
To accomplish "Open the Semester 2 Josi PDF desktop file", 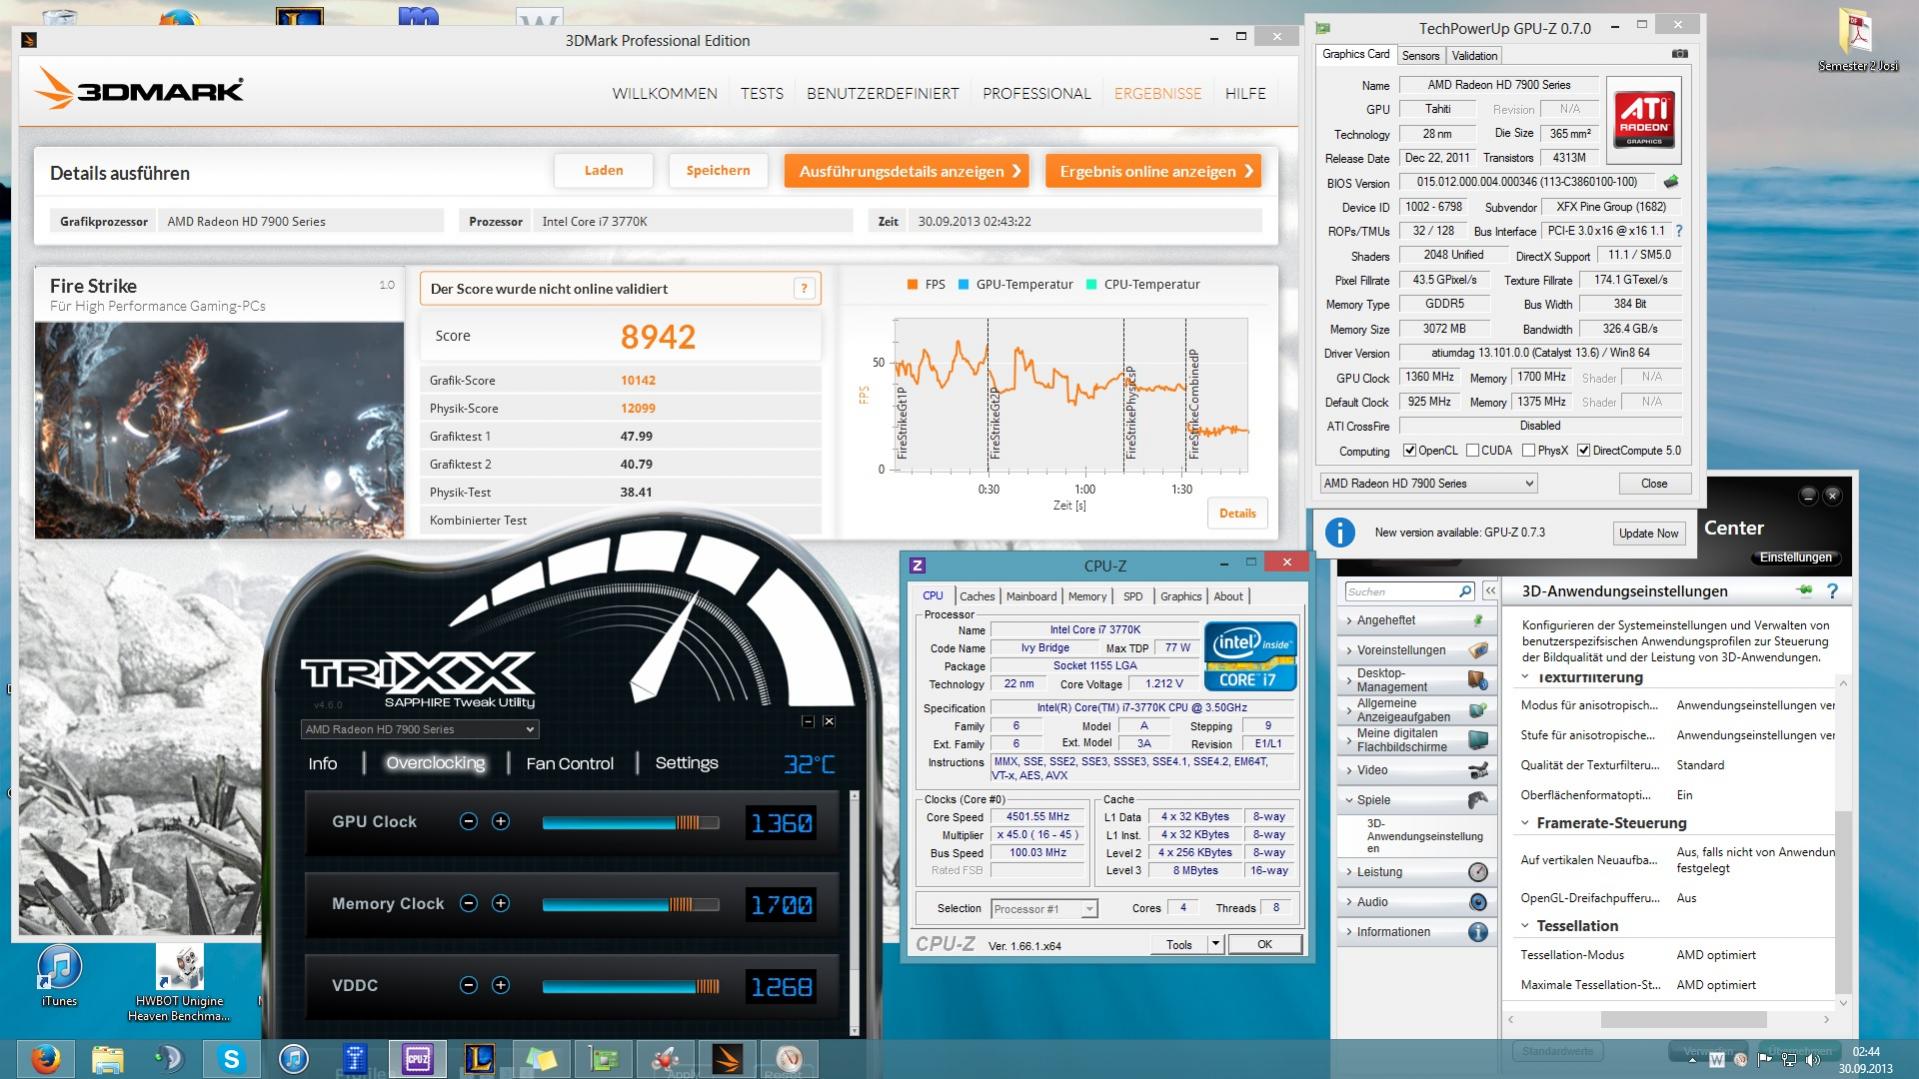I will click(x=1858, y=41).
